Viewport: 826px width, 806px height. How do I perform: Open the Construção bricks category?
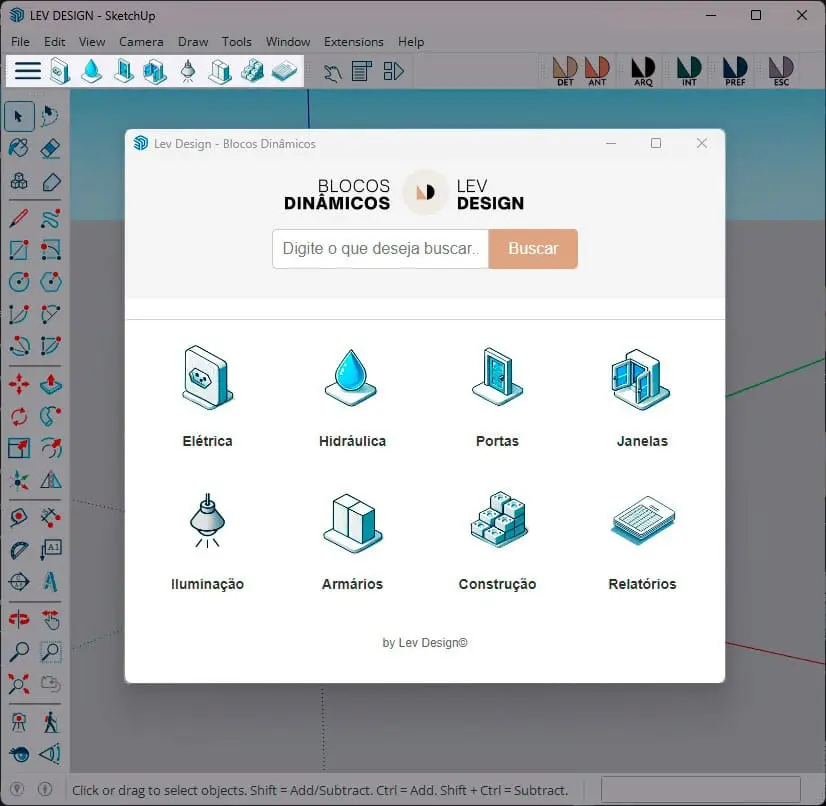tap(497, 540)
